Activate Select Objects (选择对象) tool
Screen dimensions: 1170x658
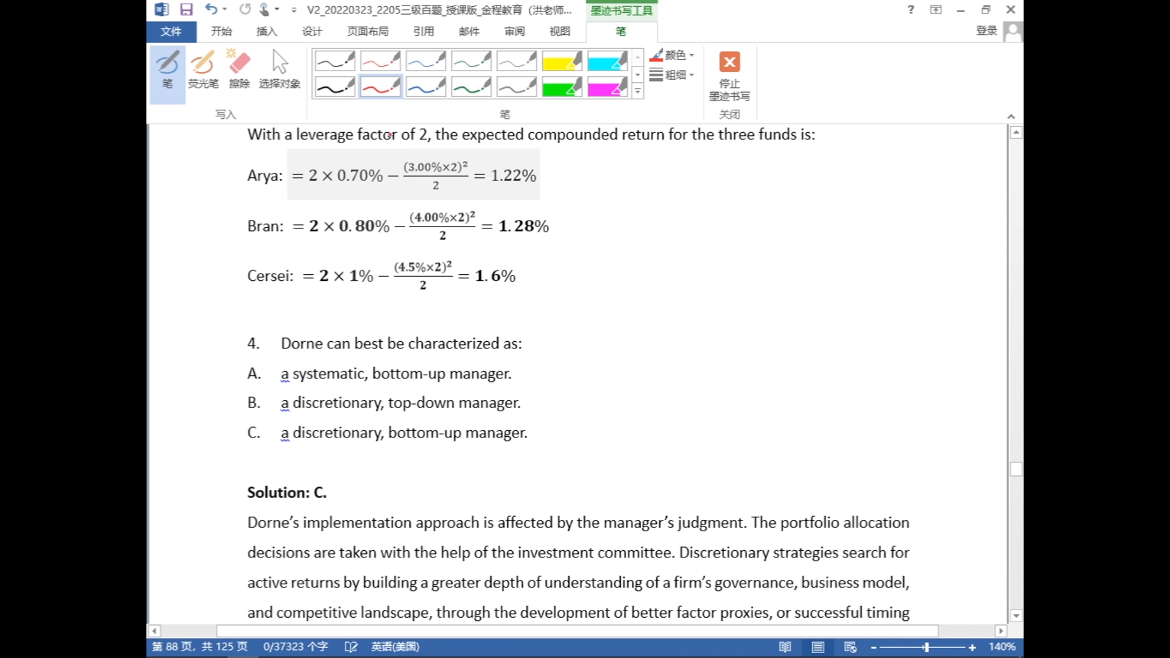279,72
